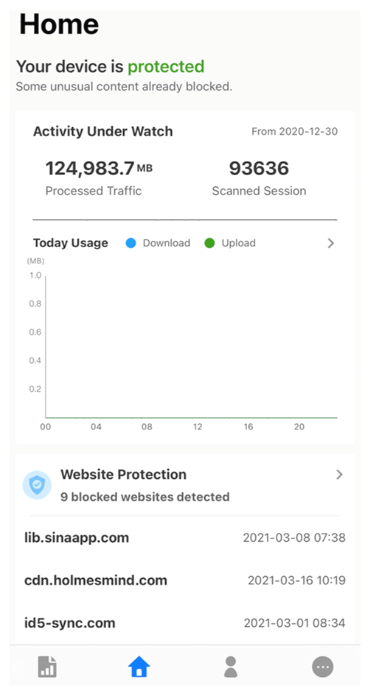Open blocked site id5-sync.com entry

point(185,623)
